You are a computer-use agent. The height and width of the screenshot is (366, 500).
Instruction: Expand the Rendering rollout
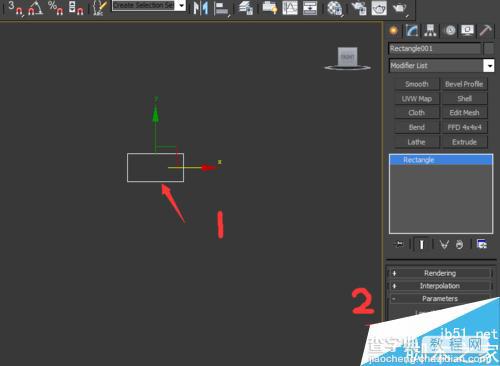coord(440,273)
